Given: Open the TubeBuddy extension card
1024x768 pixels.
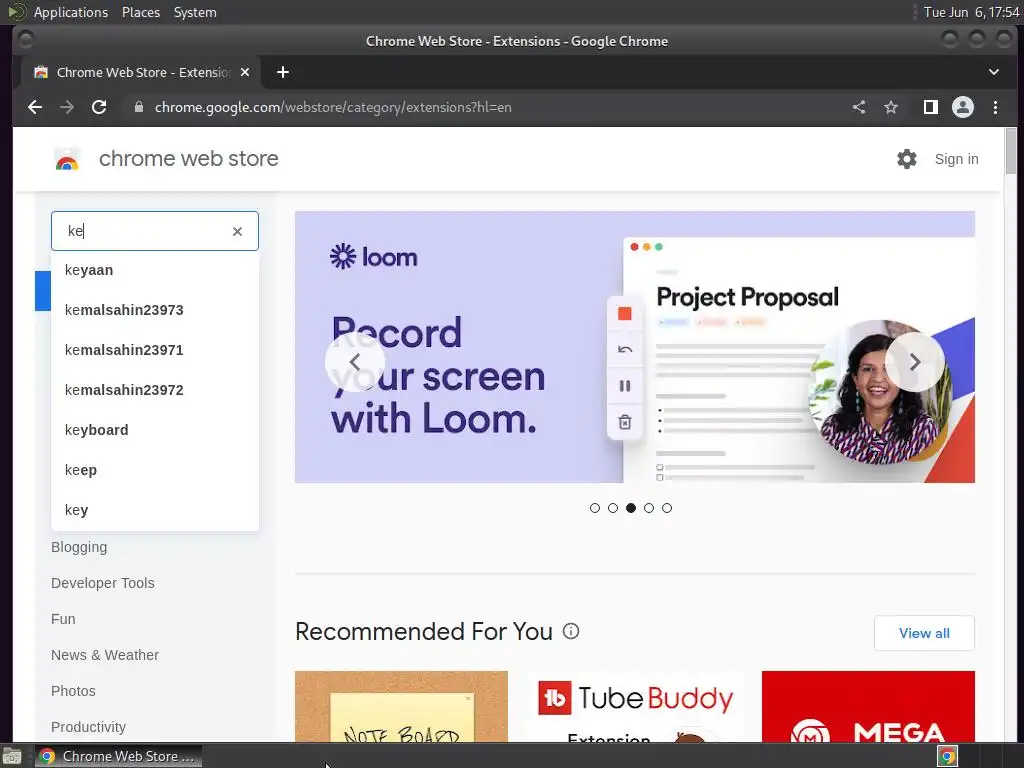Looking at the screenshot, I should pyautogui.click(x=635, y=707).
